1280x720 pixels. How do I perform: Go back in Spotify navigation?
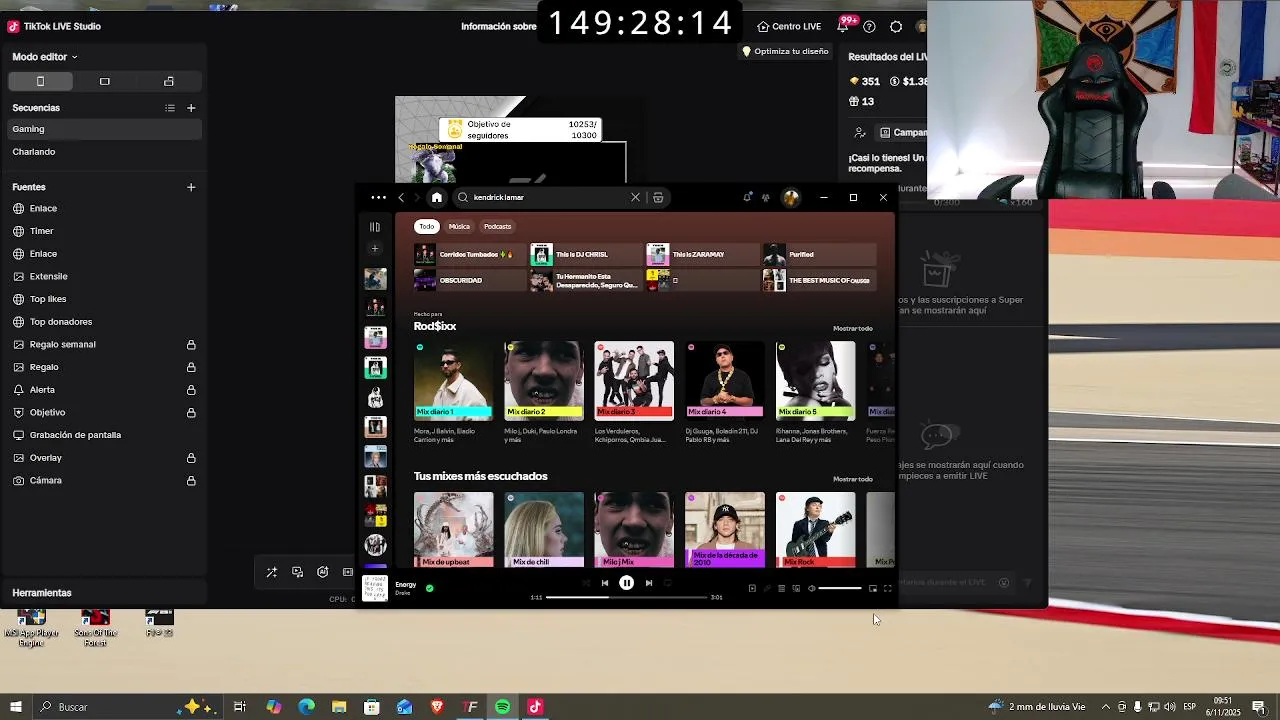(401, 197)
